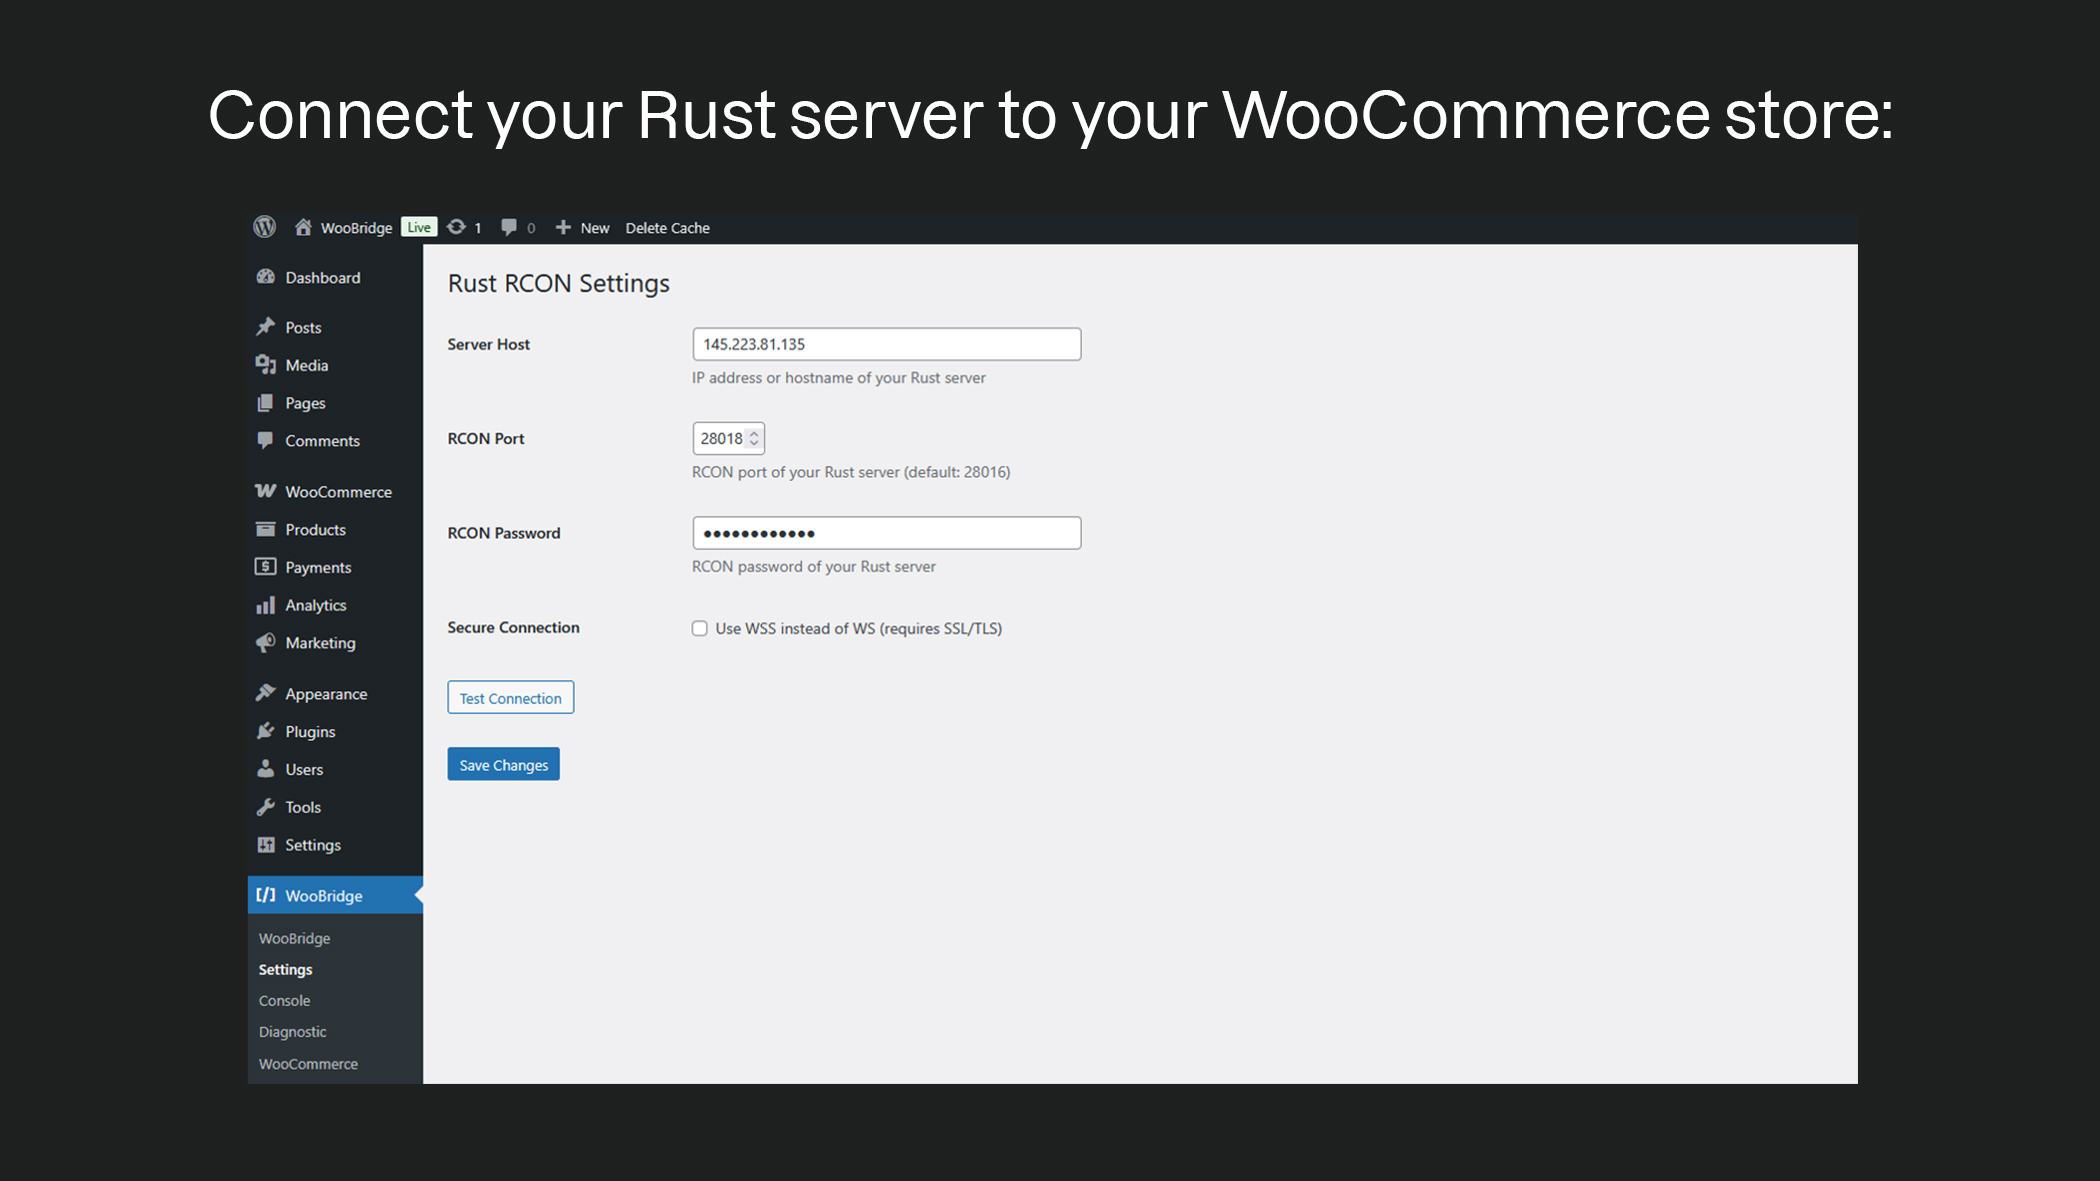Open the Appearance menu item
2100x1181 pixels.
tap(325, 694)
